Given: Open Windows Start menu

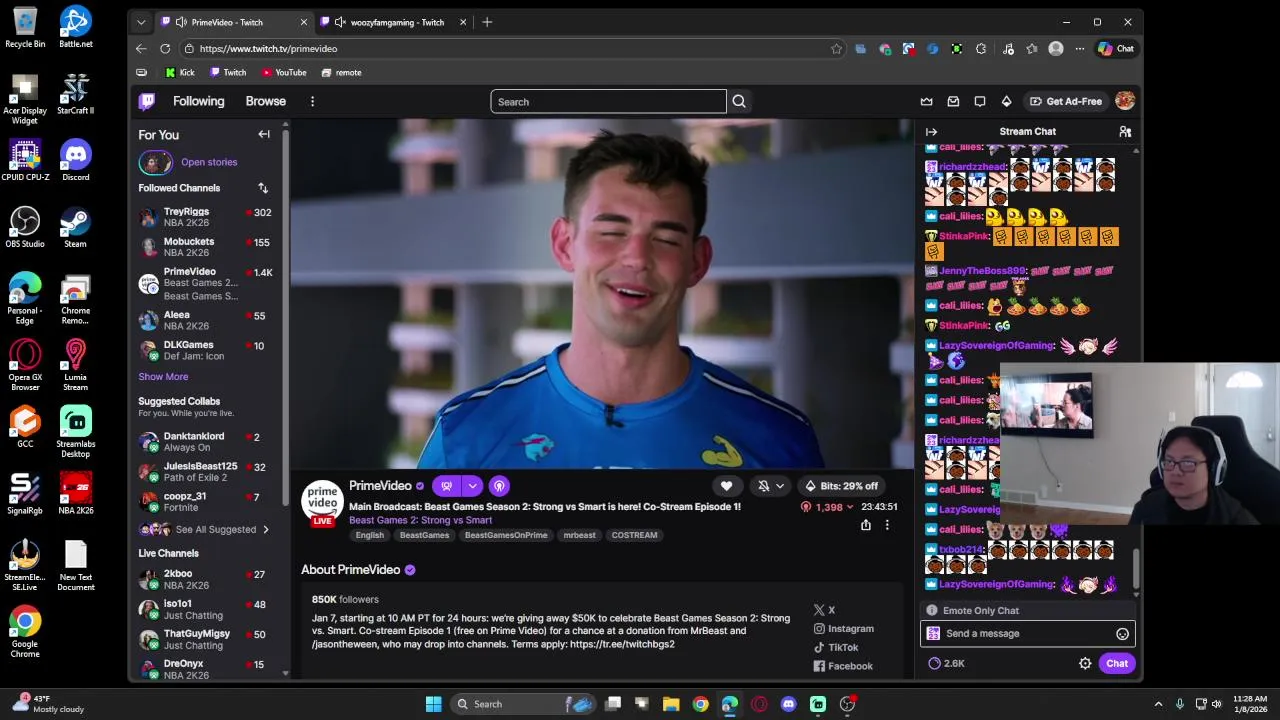Looking at the screenshot, I should tap(433, 704).
